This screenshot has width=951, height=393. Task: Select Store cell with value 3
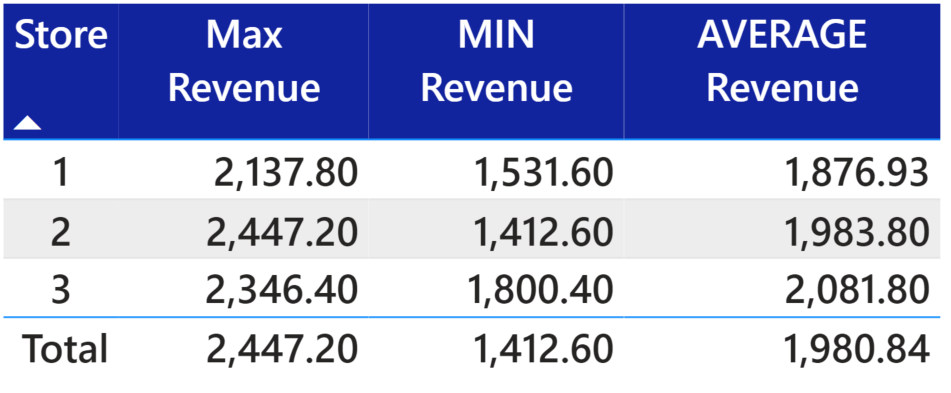(x=61, y=290)
